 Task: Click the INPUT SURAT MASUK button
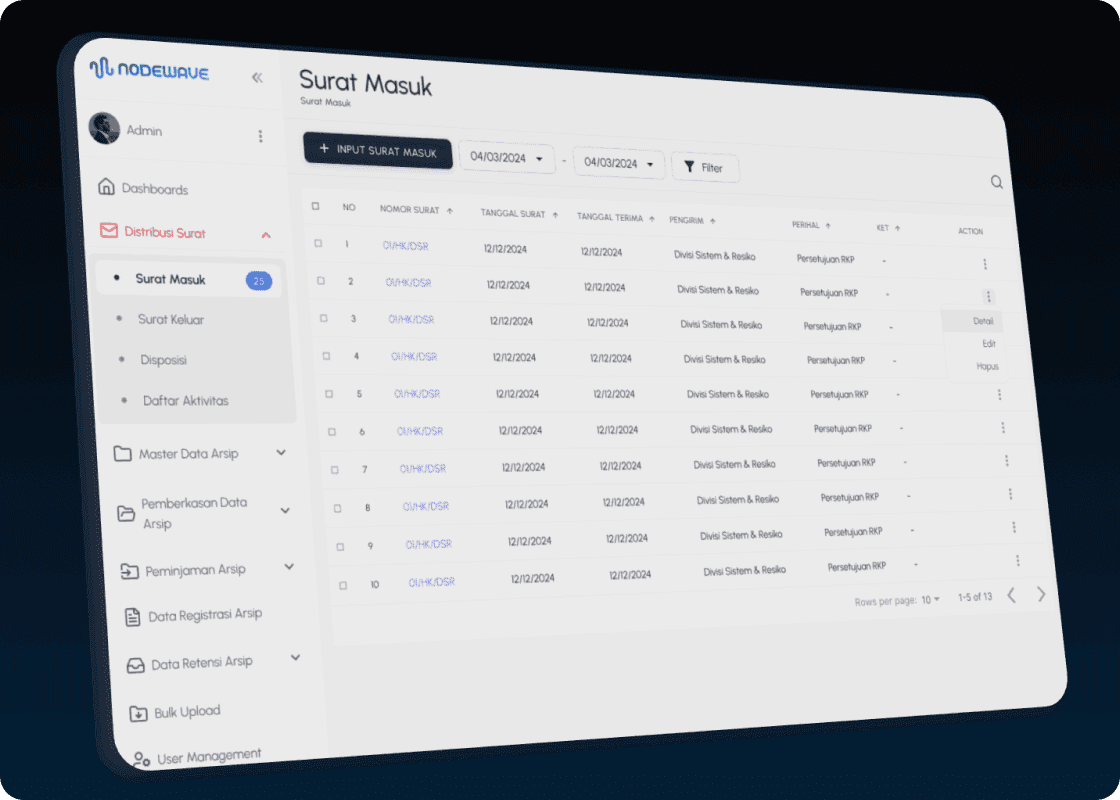pos(378,151)
